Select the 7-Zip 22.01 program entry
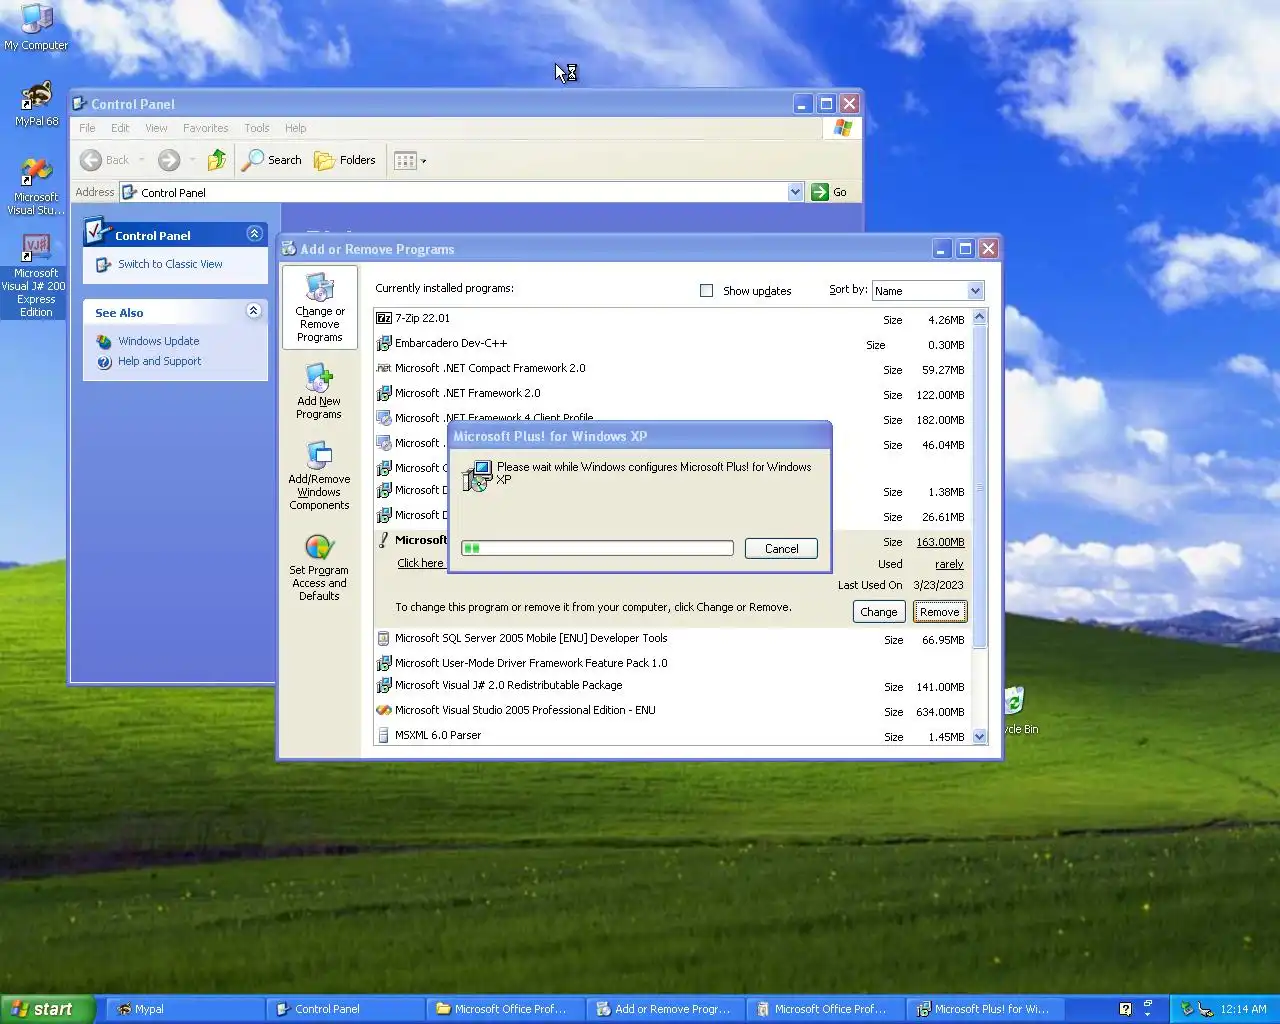This screenshot has height=1024, width=1280. [671, 319]
